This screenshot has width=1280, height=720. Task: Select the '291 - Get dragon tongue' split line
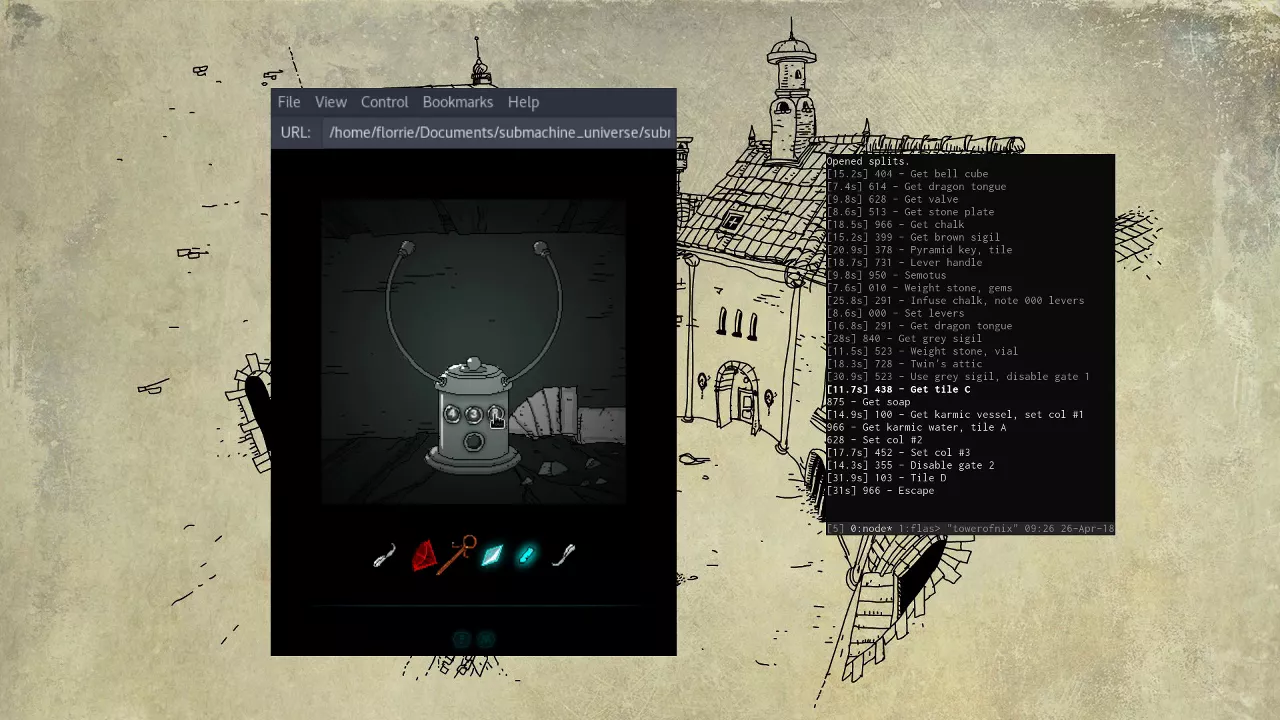tap(919, 326)
